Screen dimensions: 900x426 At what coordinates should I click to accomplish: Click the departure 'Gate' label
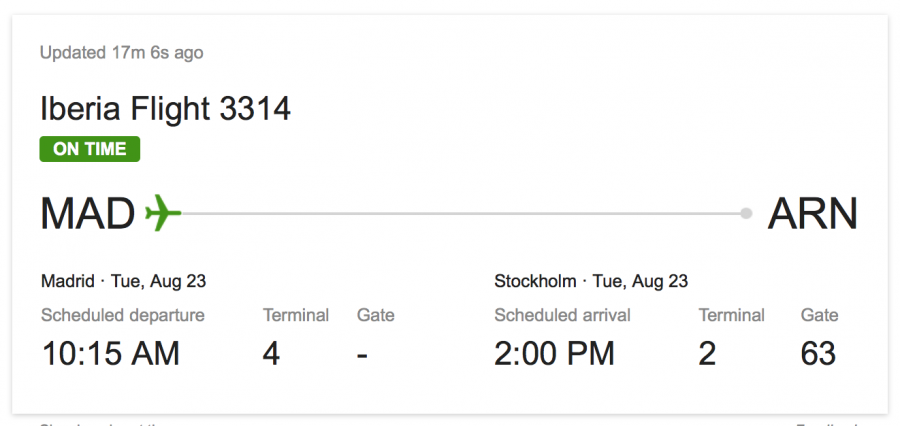tap(376, 315)
